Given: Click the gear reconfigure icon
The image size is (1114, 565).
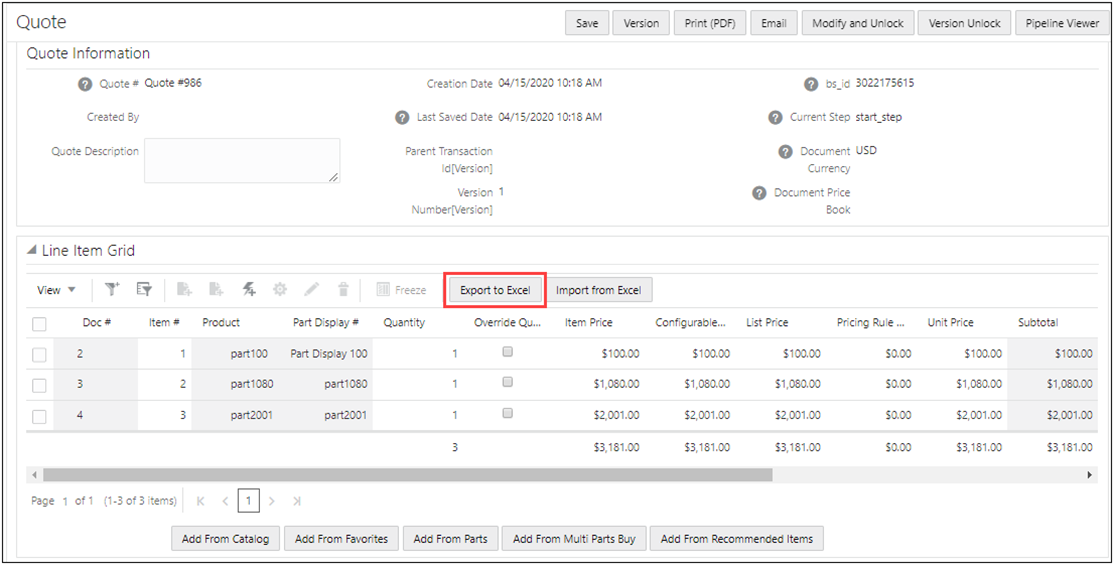Looking at the screenshot, I should [x=280, y=289].
